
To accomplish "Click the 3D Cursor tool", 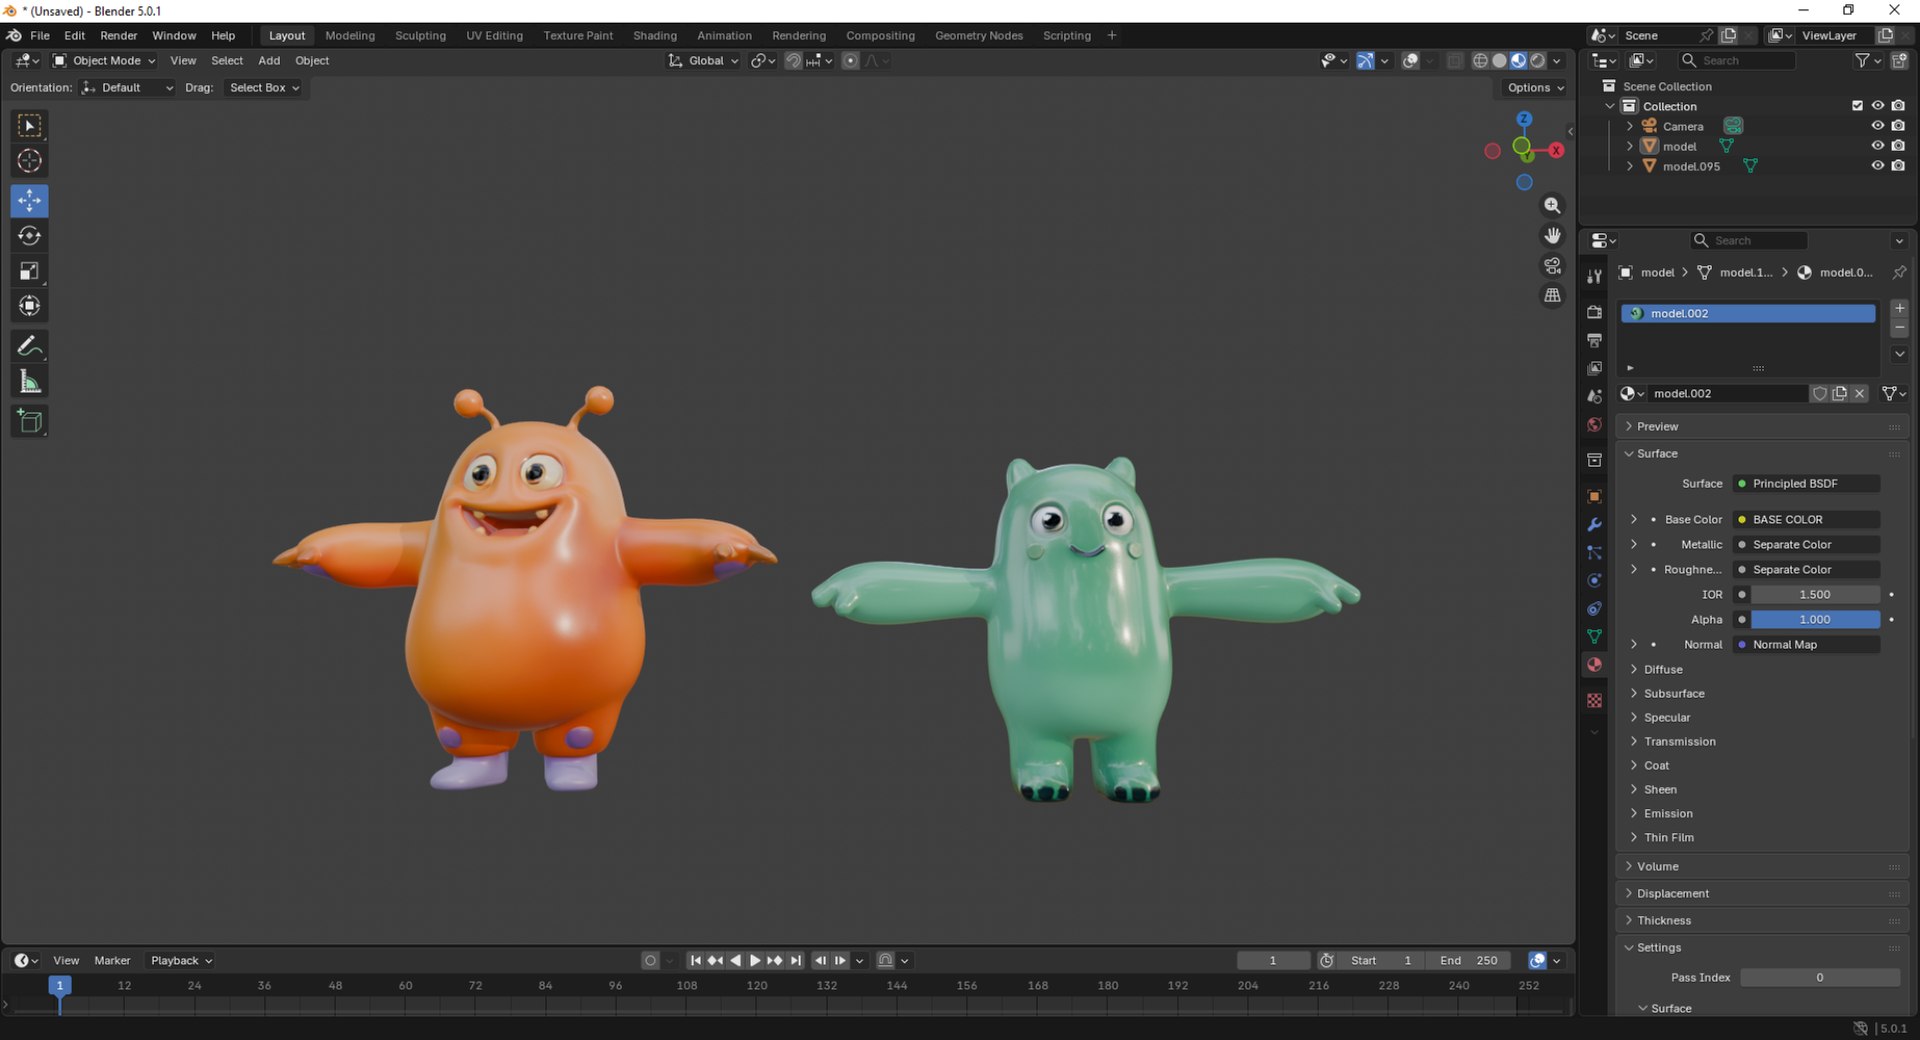I will tap(29, 161).
